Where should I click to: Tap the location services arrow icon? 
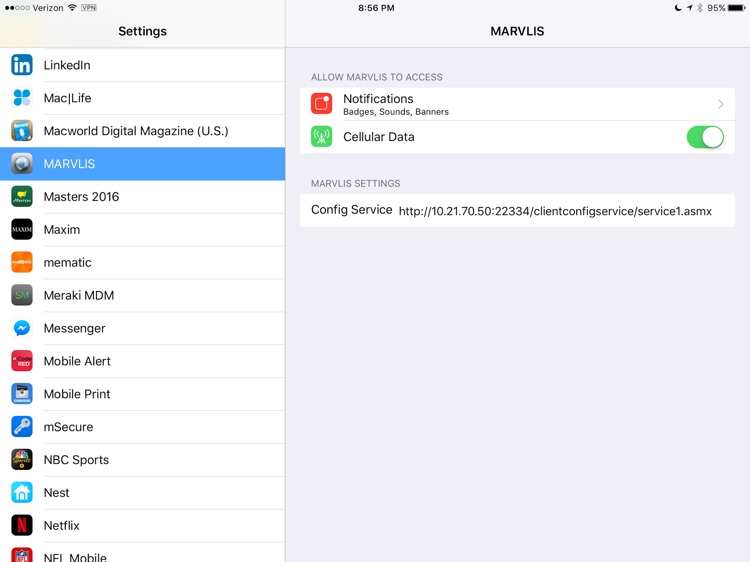689,8
